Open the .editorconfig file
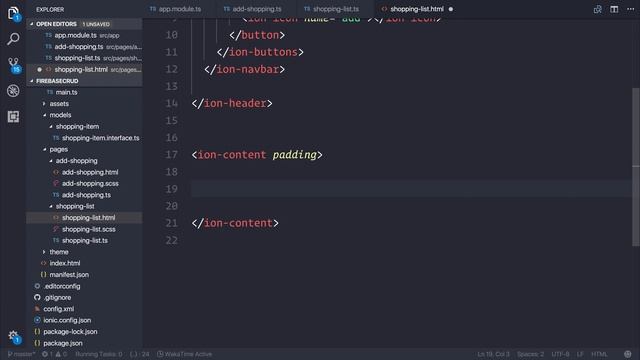640x360 pixels. 62,286
